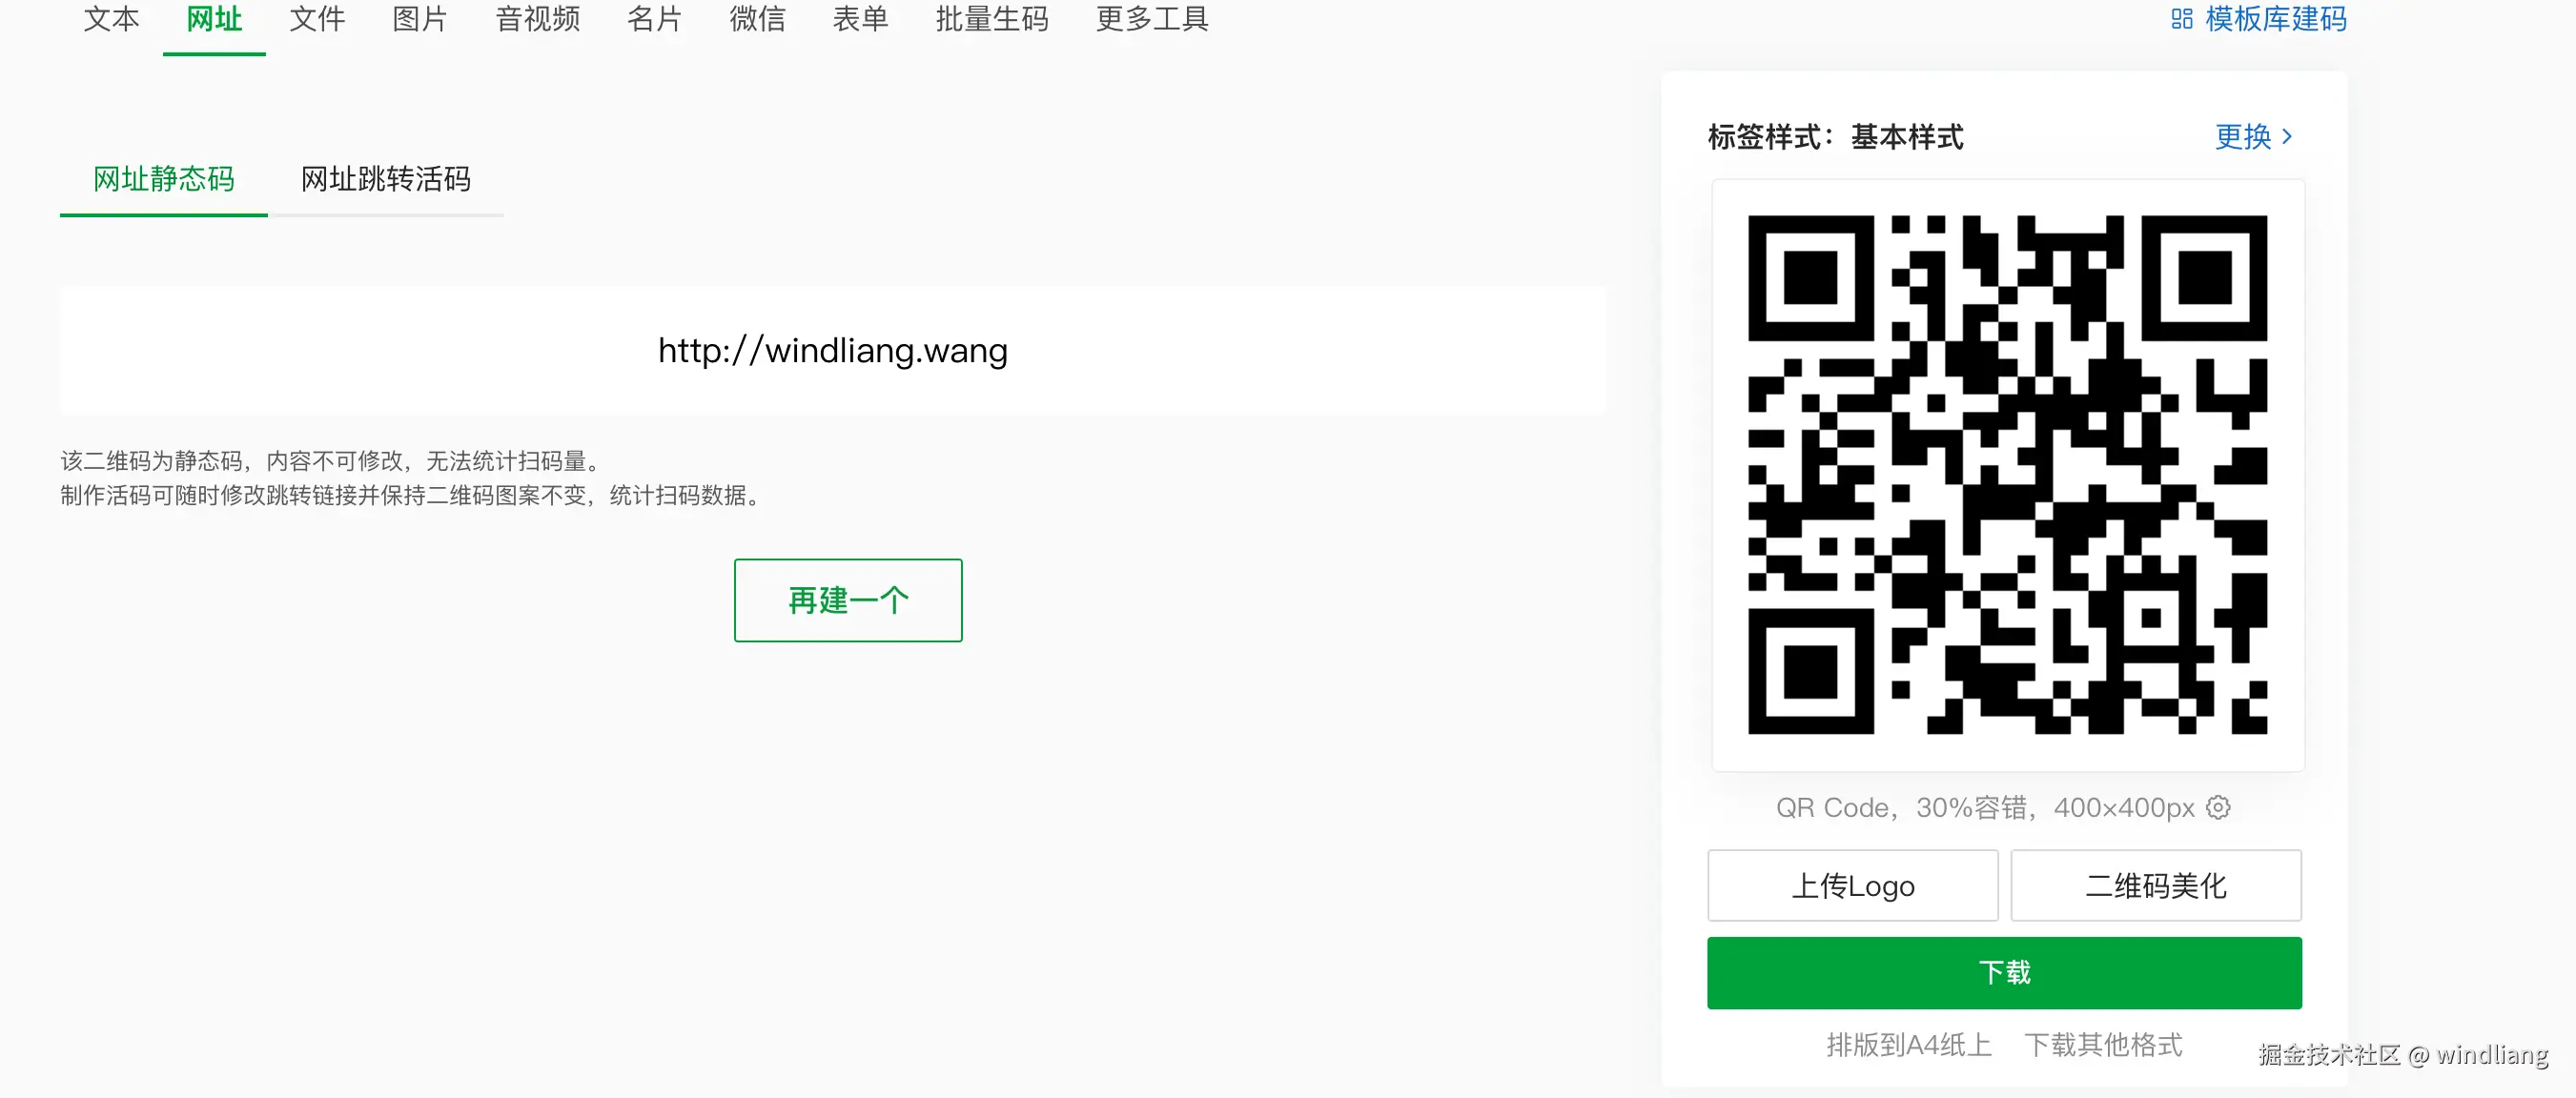Switch to 文本 tab
The width and height of the screenshot is (2576, 1098).
111,19
